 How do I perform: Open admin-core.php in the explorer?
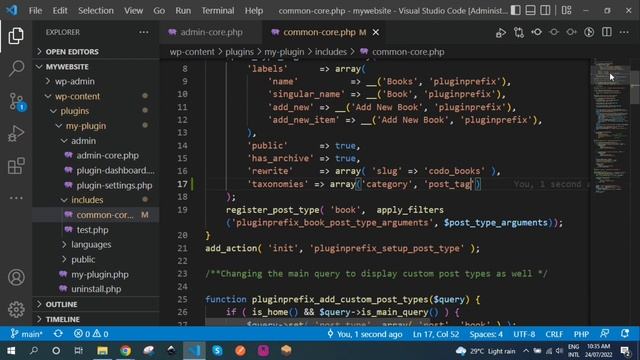tap(107, 156)
